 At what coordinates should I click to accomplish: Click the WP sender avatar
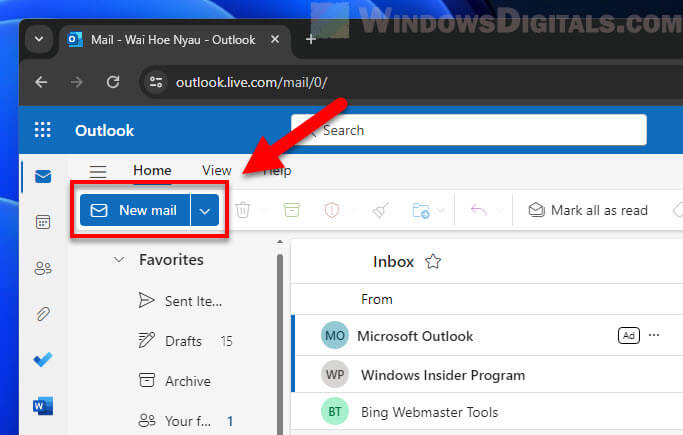tap(335, 374)
